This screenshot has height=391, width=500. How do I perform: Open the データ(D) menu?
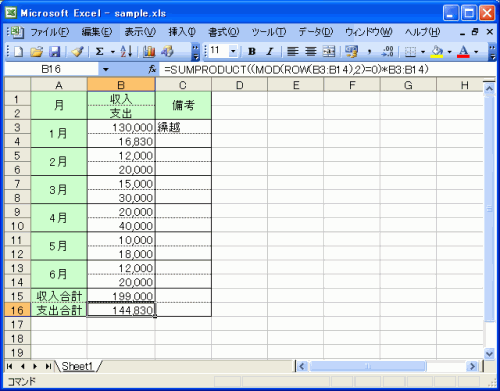tap(316, 32)
